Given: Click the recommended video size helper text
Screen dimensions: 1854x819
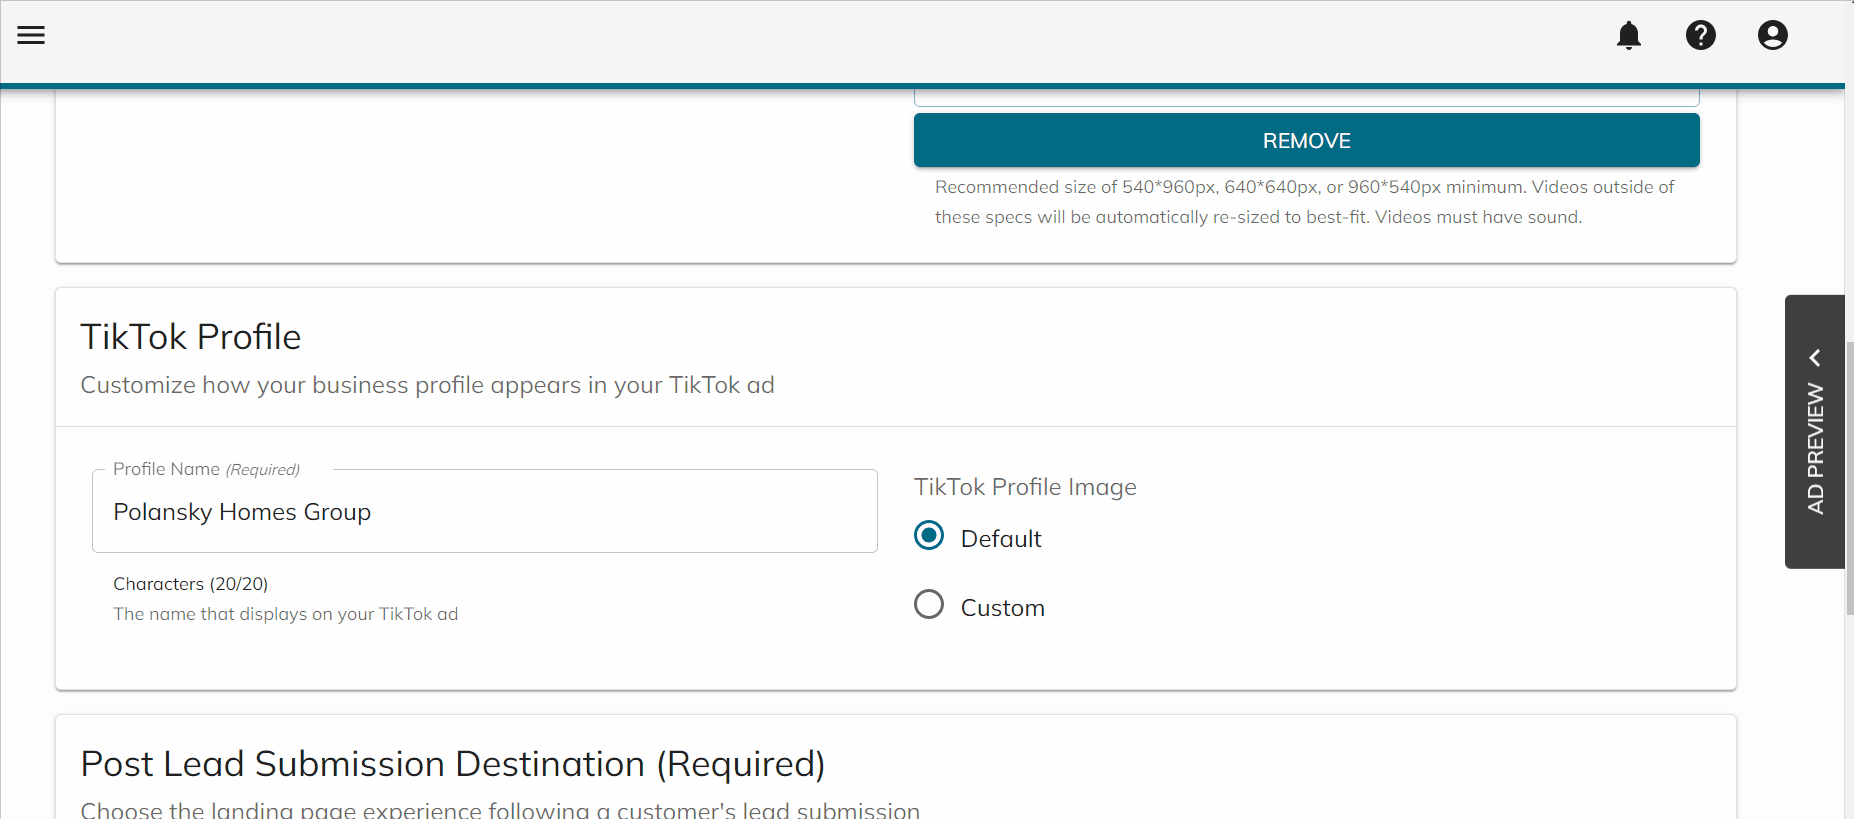Looking at the screenshot, I should coord(1304,202).
